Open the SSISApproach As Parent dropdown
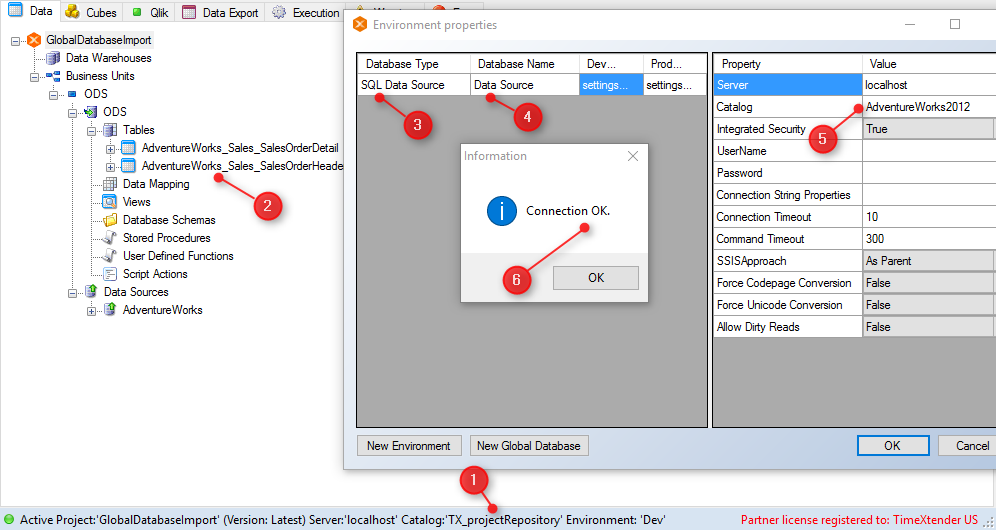The image size is (996, 530). pos(929,261)
